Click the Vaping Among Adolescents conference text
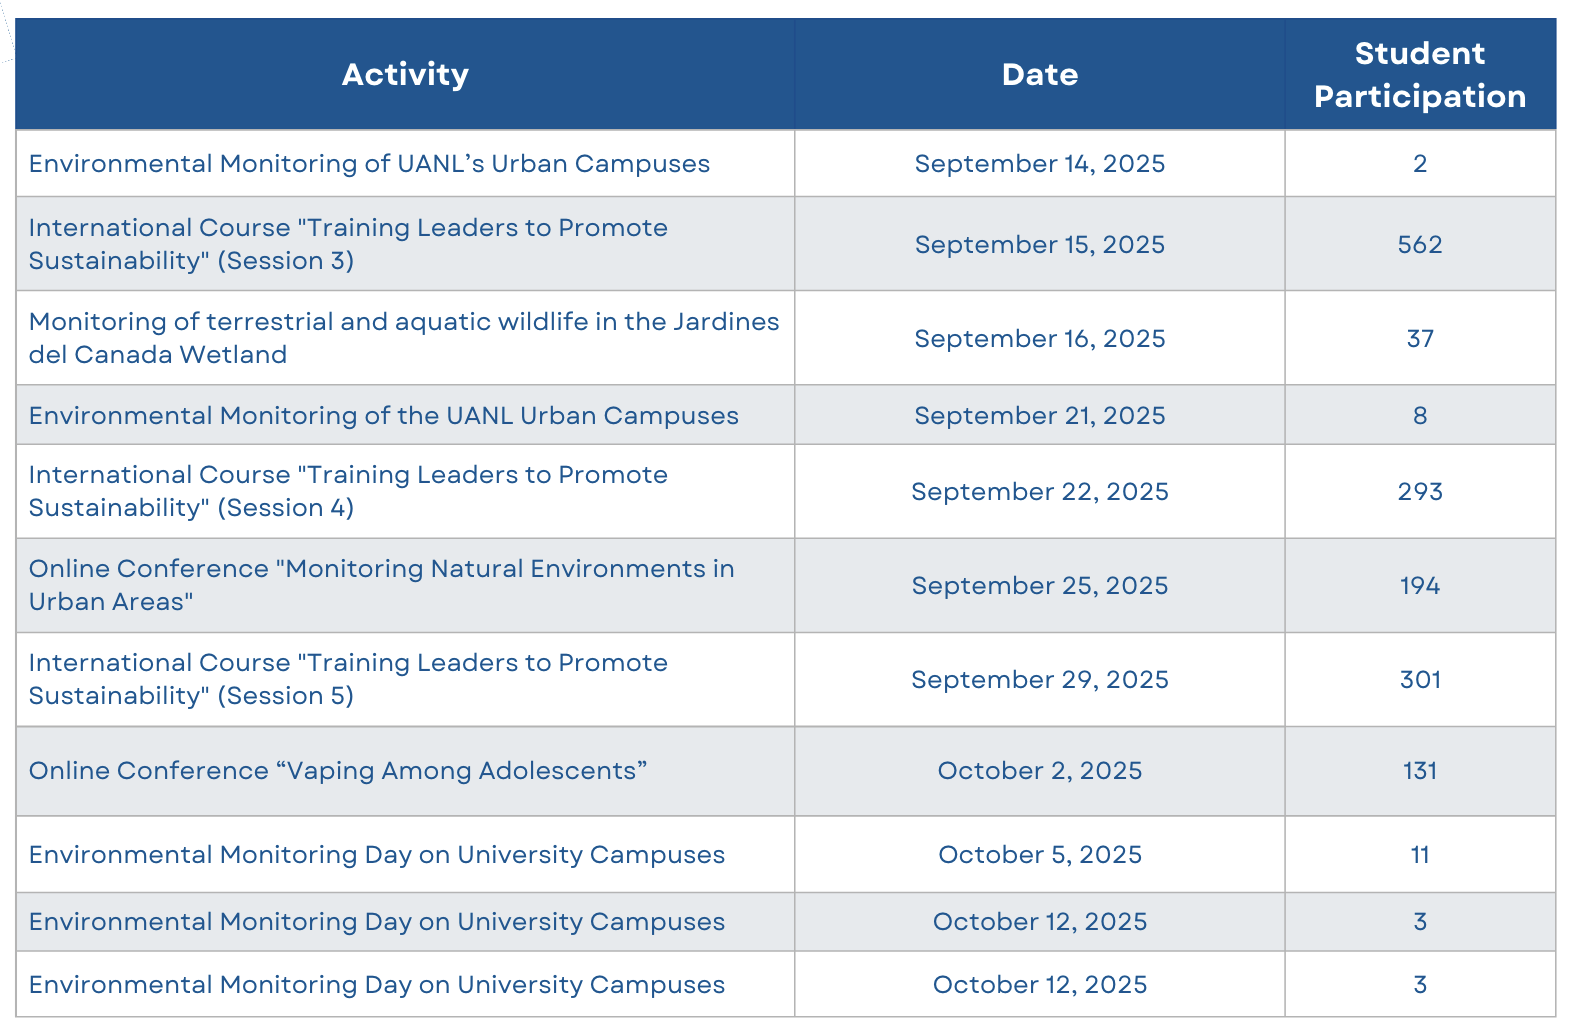Viewport: 1574px width, 1036px height. pyautogui.click(x=338, y=770)
